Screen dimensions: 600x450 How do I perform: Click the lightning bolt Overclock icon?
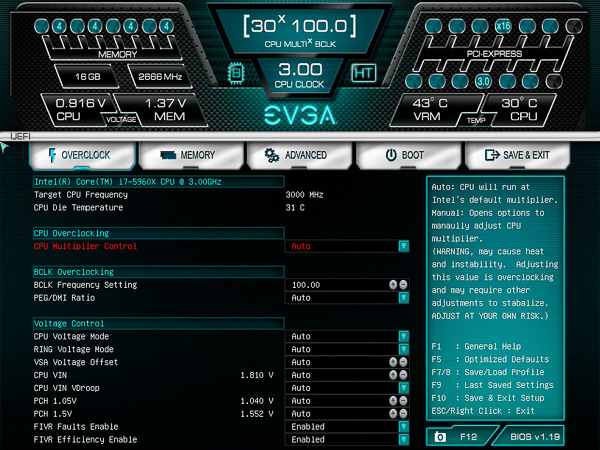point(52,155)
